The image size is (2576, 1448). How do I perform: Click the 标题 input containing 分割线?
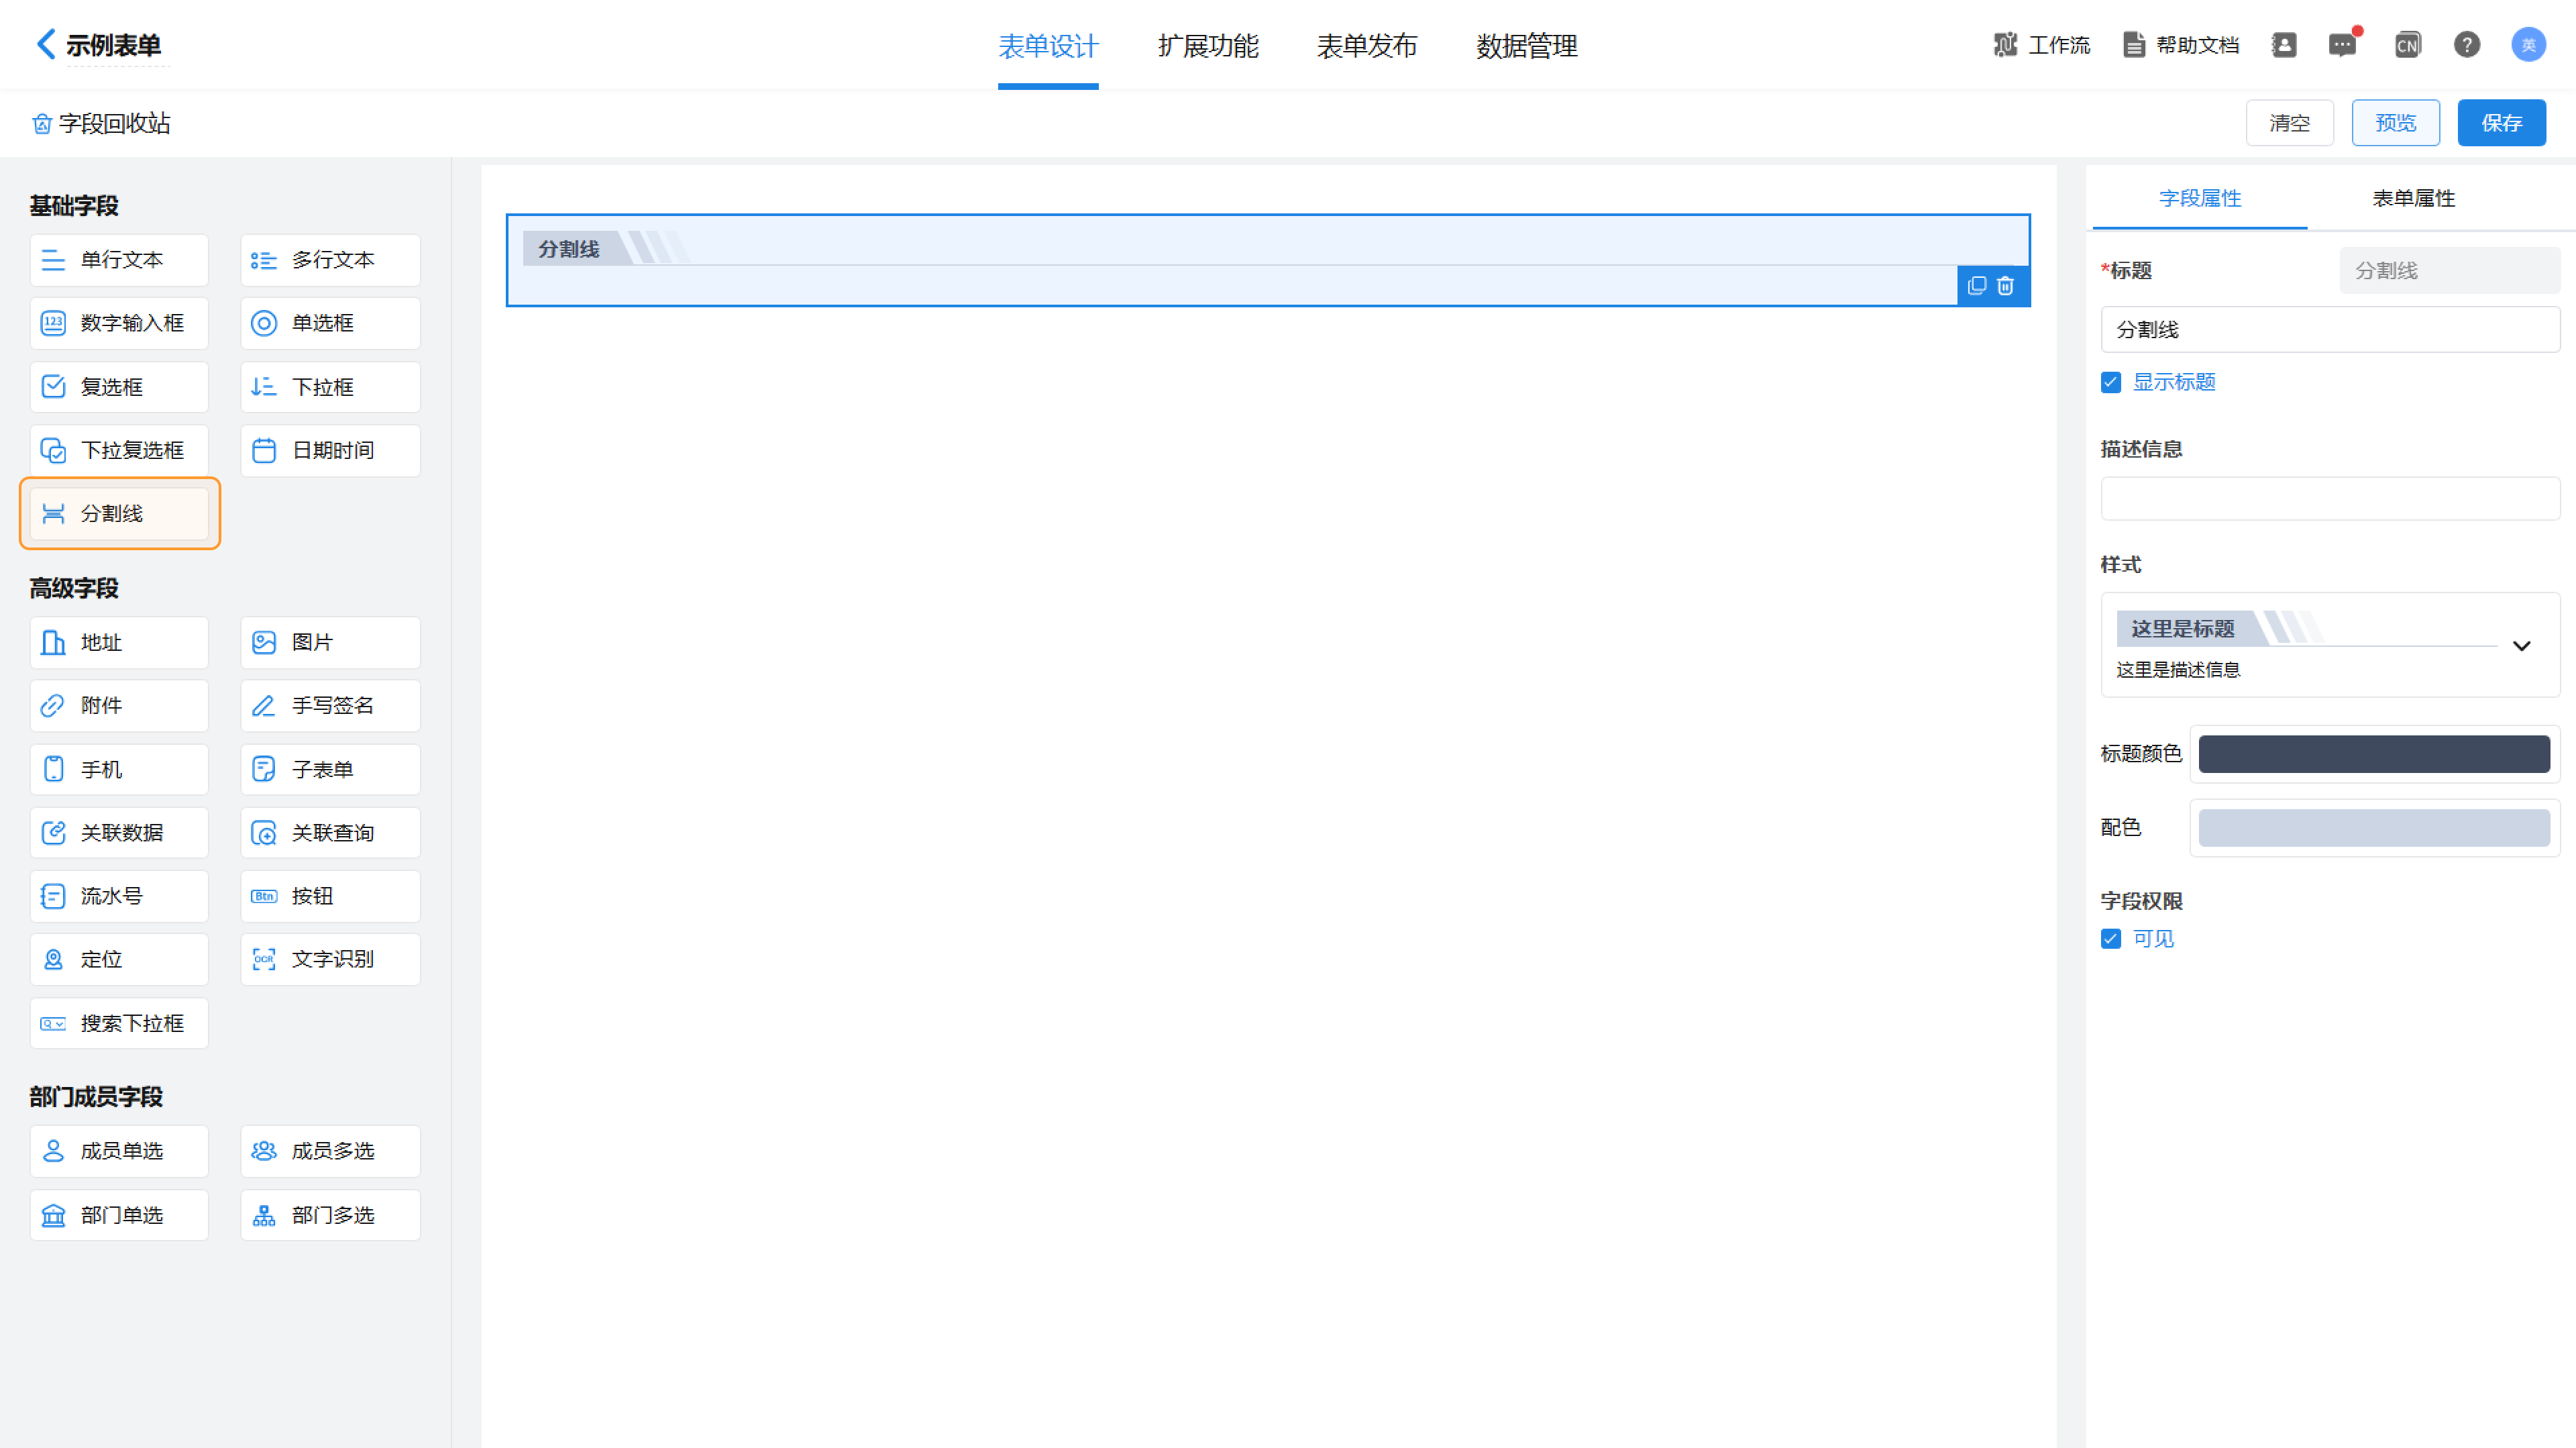pos(2330,329)
